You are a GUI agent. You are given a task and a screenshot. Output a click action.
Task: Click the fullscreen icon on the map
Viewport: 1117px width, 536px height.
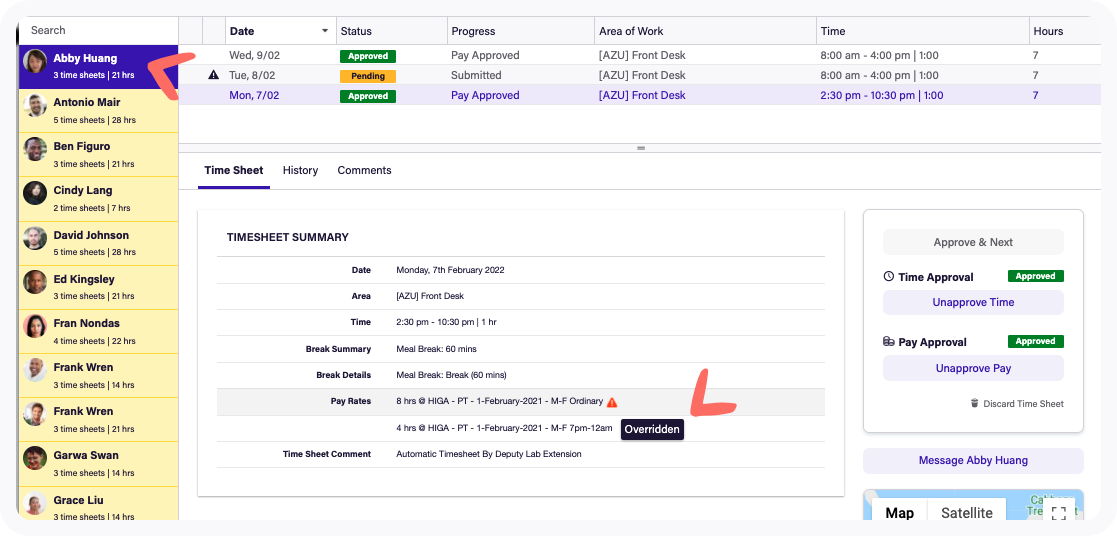click(x=1059, y=513)
